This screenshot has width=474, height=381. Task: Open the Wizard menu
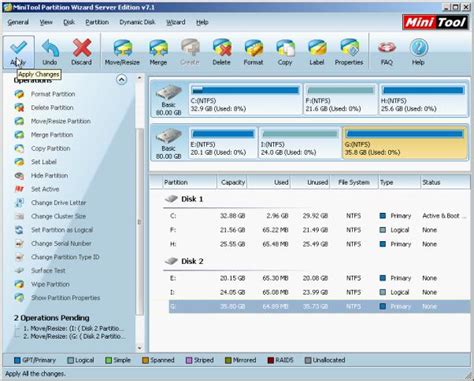tap(176, 22)
